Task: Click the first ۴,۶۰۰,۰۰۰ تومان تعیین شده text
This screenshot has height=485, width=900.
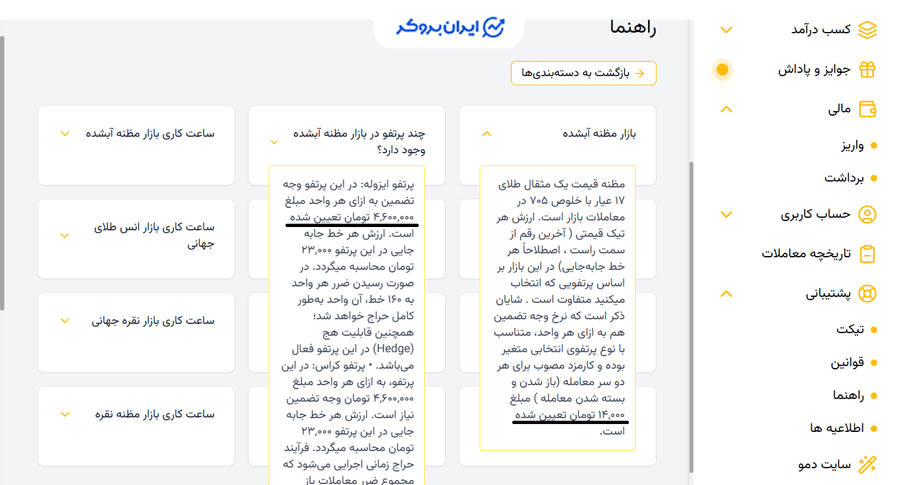Action: coord(351,217)
